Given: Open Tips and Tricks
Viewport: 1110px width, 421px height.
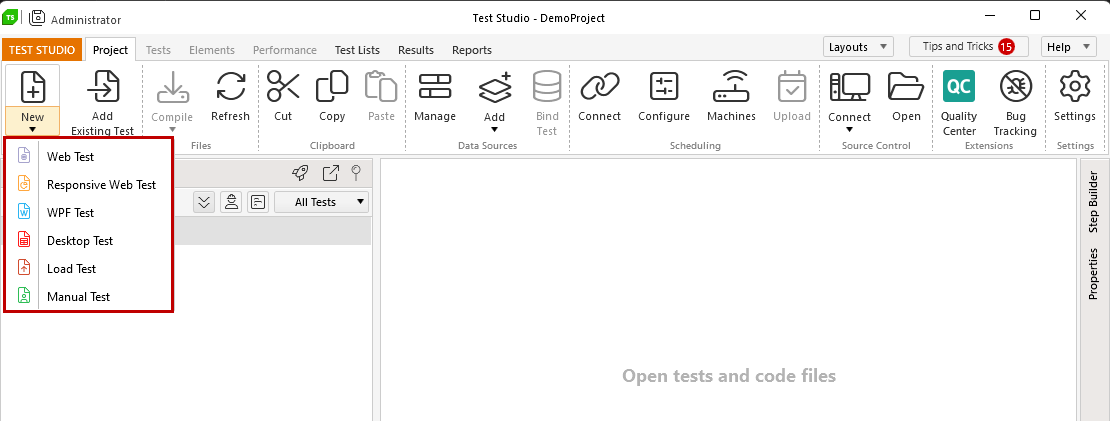Looking at the screenshot, I should (968, 47).
